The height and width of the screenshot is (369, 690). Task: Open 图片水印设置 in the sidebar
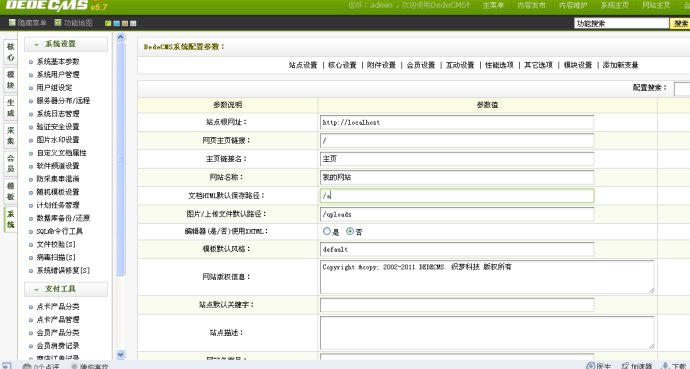pos(58,140)
